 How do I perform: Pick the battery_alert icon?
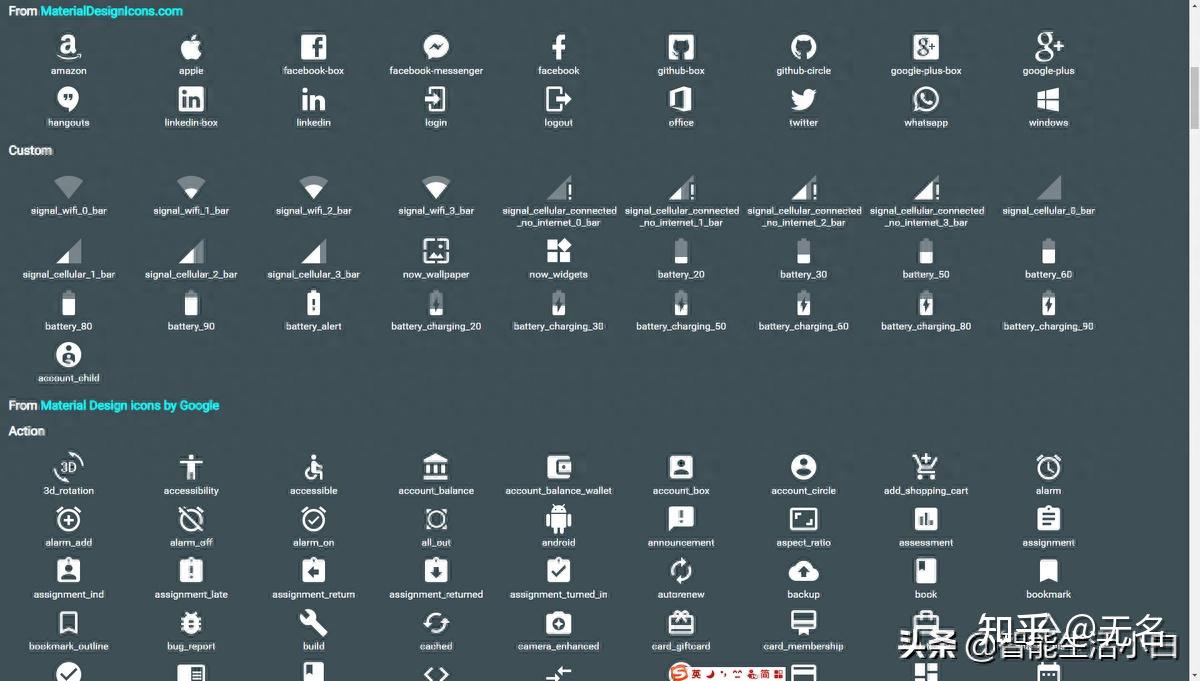(314, 303)
